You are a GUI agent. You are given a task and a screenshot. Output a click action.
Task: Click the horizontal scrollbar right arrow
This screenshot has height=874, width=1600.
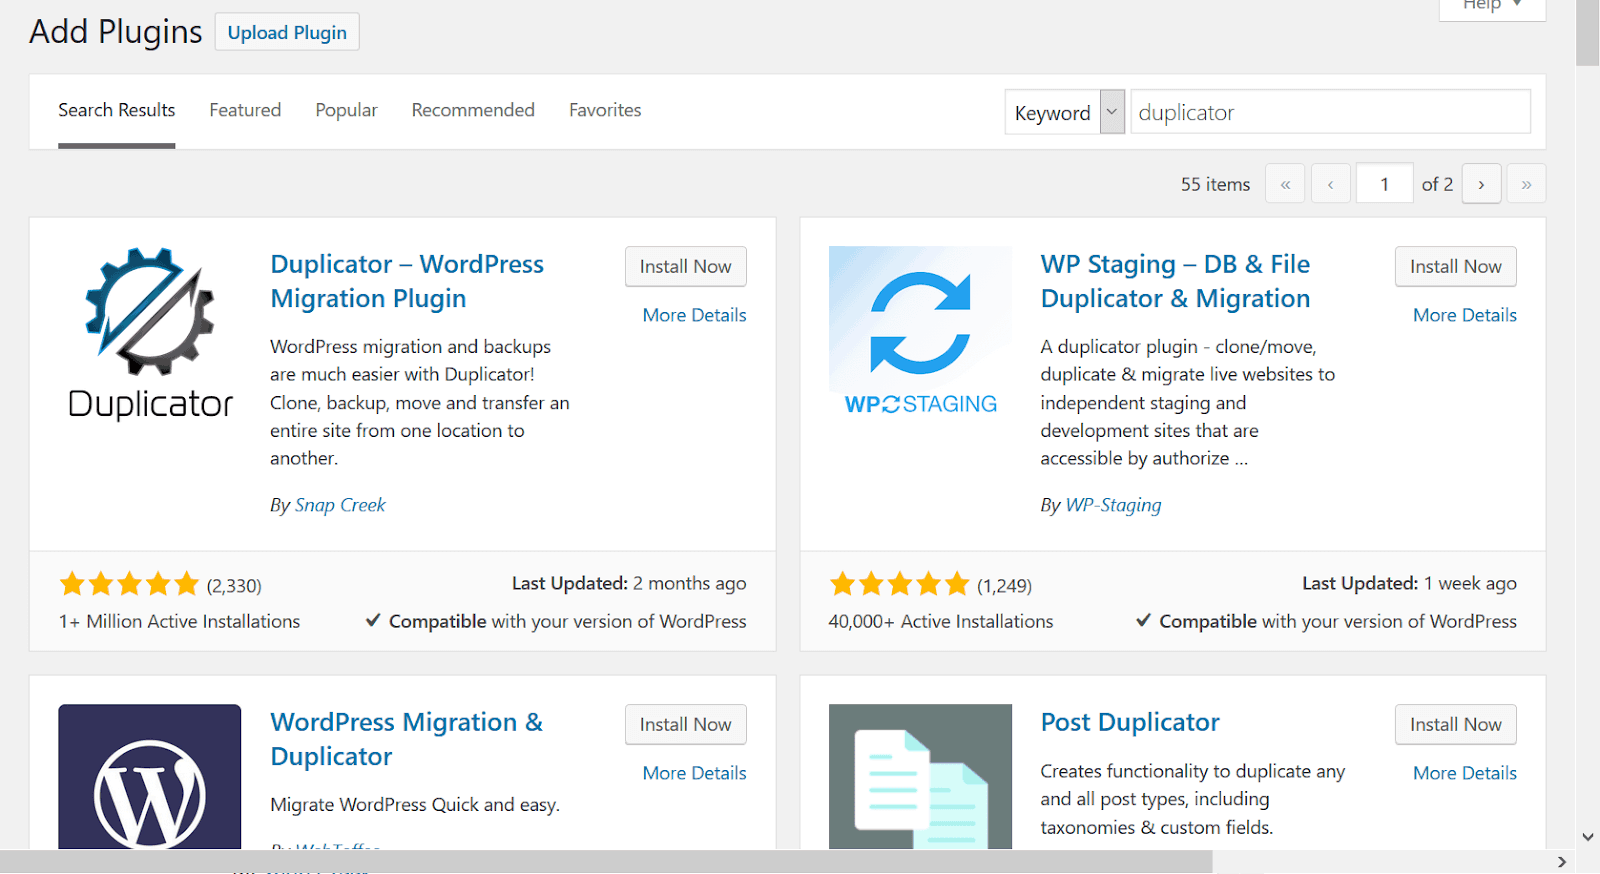pyautogui.click(x=1562, y=862)
